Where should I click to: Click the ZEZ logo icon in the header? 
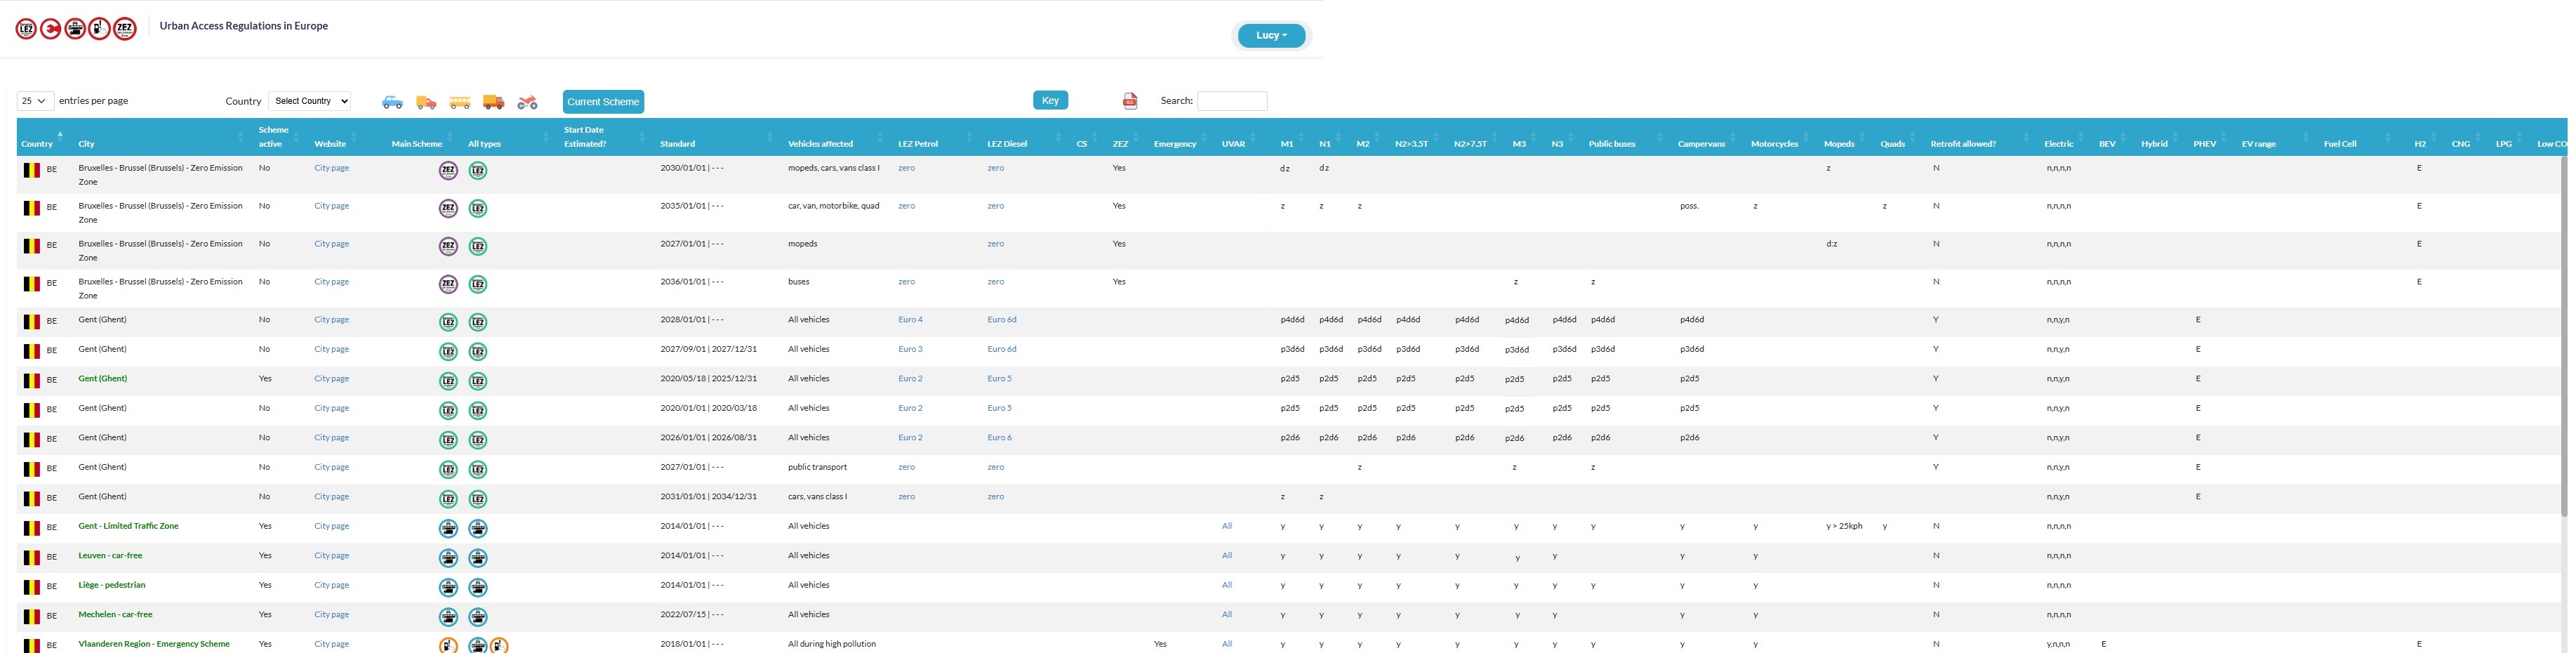125,28
